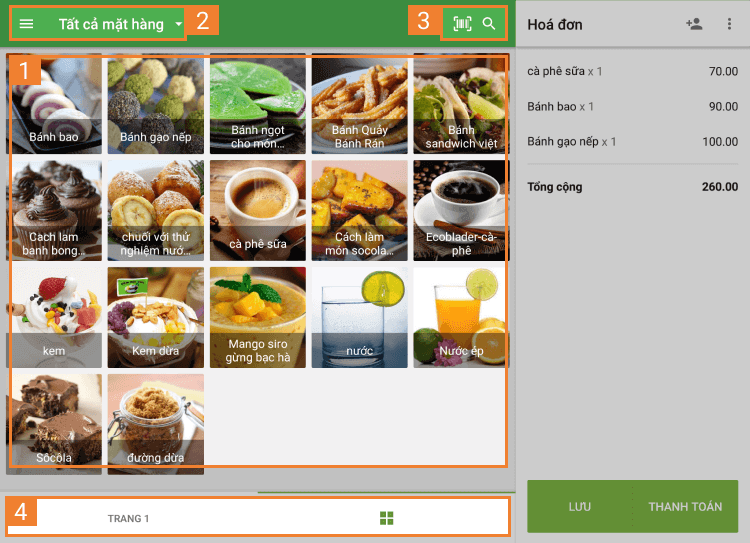Expand the Tất cả mặt hàng category dropdown
The image size is (750, 543).
point(111,24)
